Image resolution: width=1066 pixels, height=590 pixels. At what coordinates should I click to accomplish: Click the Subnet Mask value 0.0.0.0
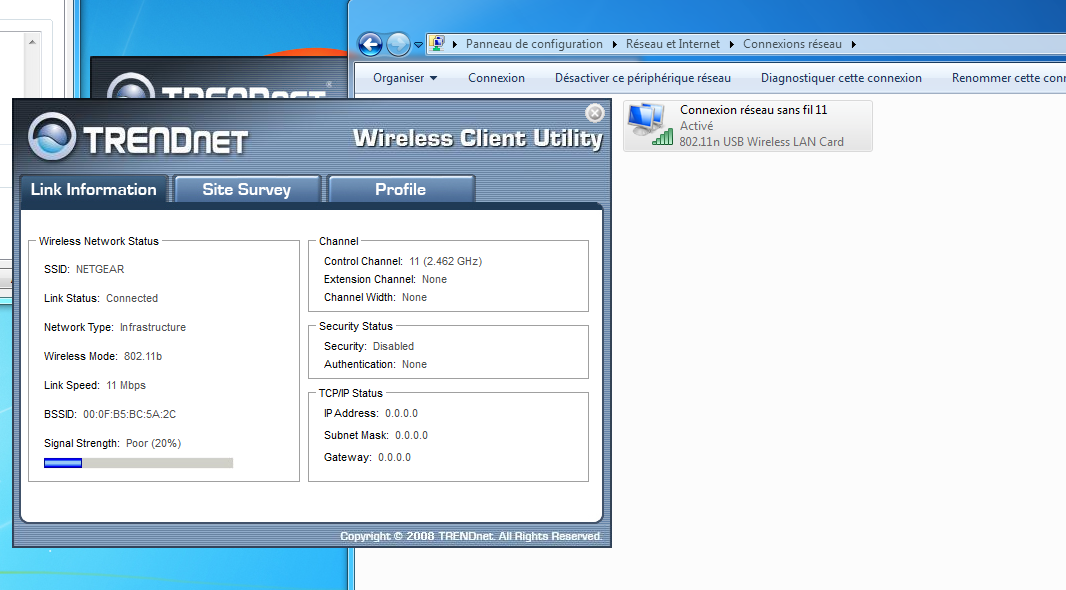(x=411, y=436)
